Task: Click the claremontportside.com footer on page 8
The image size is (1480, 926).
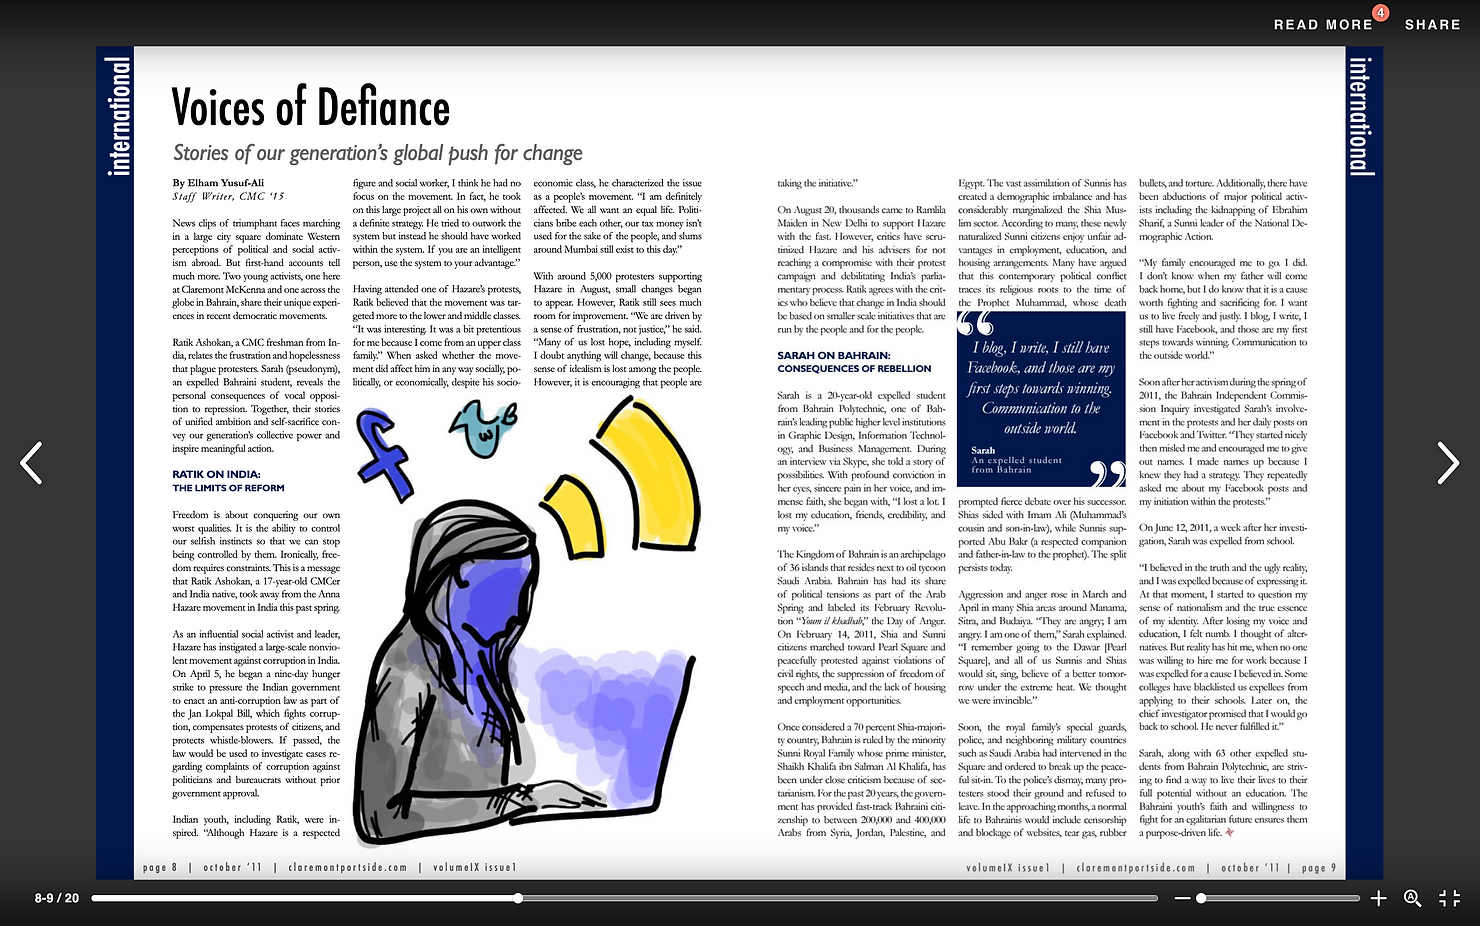Action: [x=348, y=867]
